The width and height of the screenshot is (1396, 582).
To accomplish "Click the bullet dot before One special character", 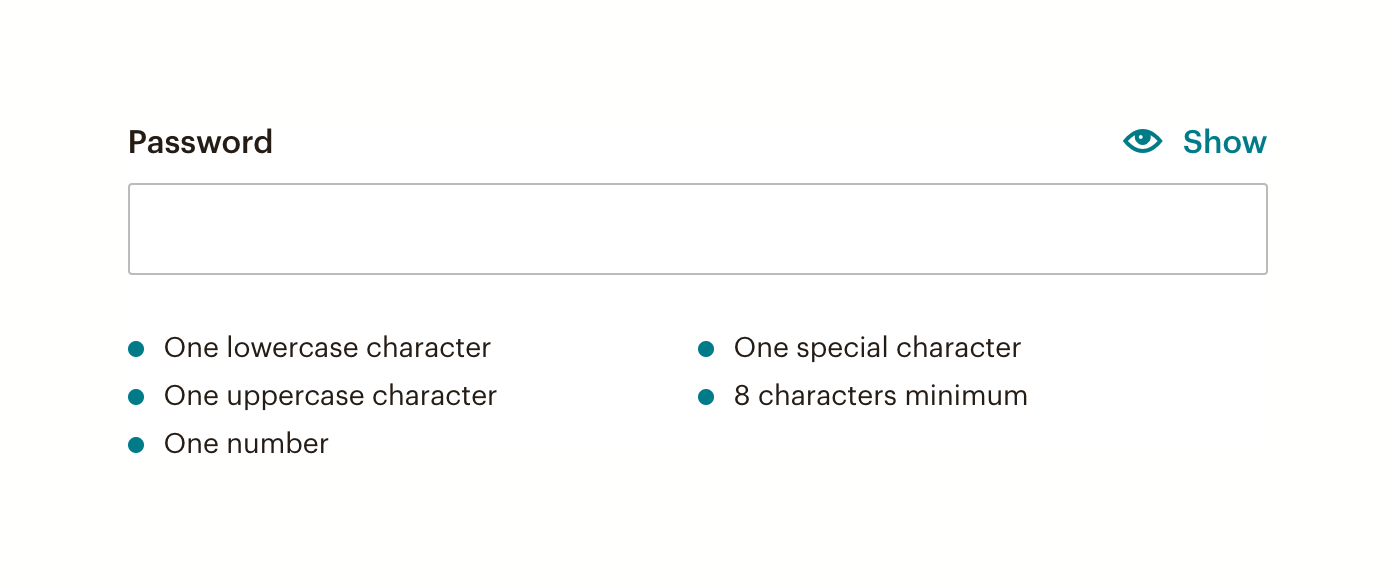I will point(706,349).
